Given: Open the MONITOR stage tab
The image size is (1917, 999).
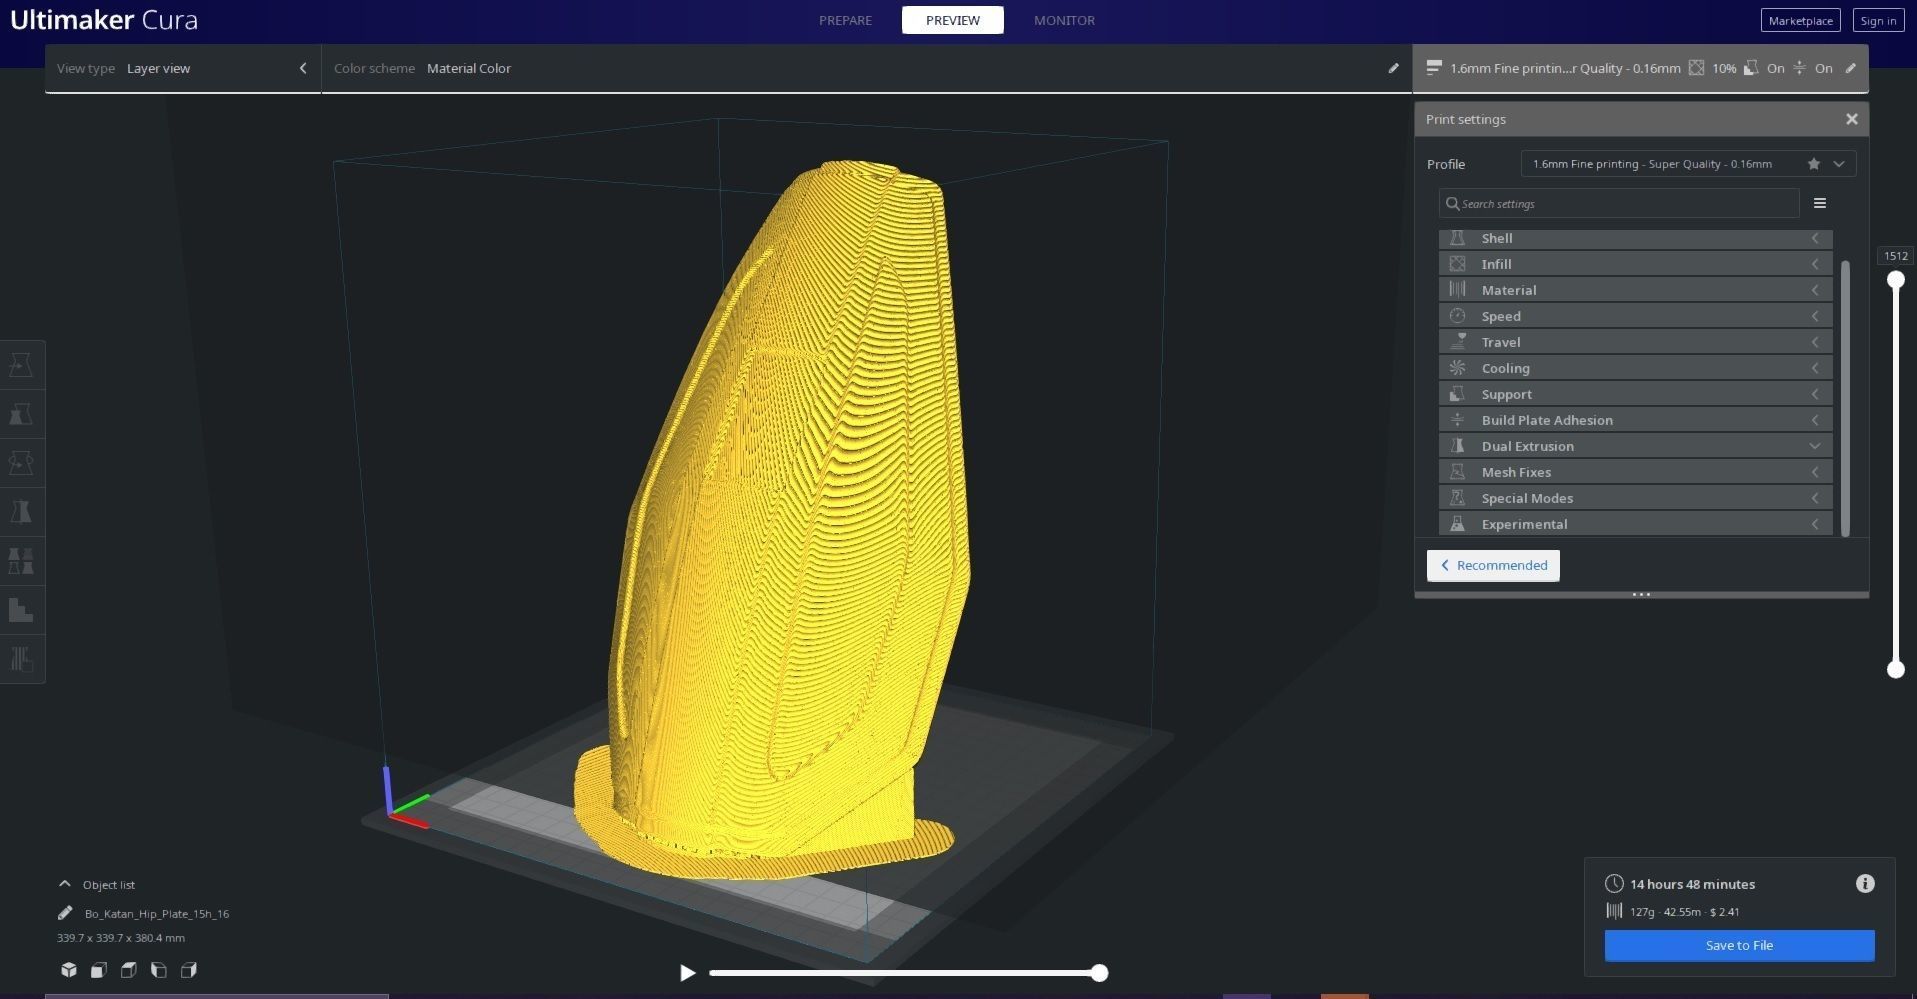Looking at the screenshot, I should 1064,20.
